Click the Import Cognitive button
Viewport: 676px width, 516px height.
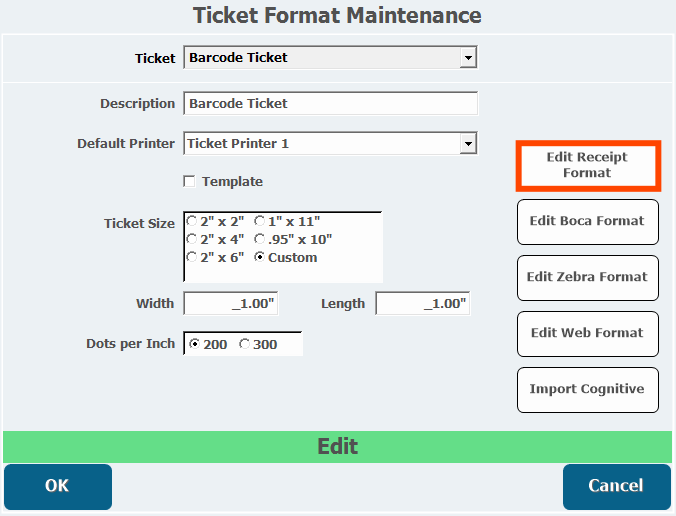[588, 390]
